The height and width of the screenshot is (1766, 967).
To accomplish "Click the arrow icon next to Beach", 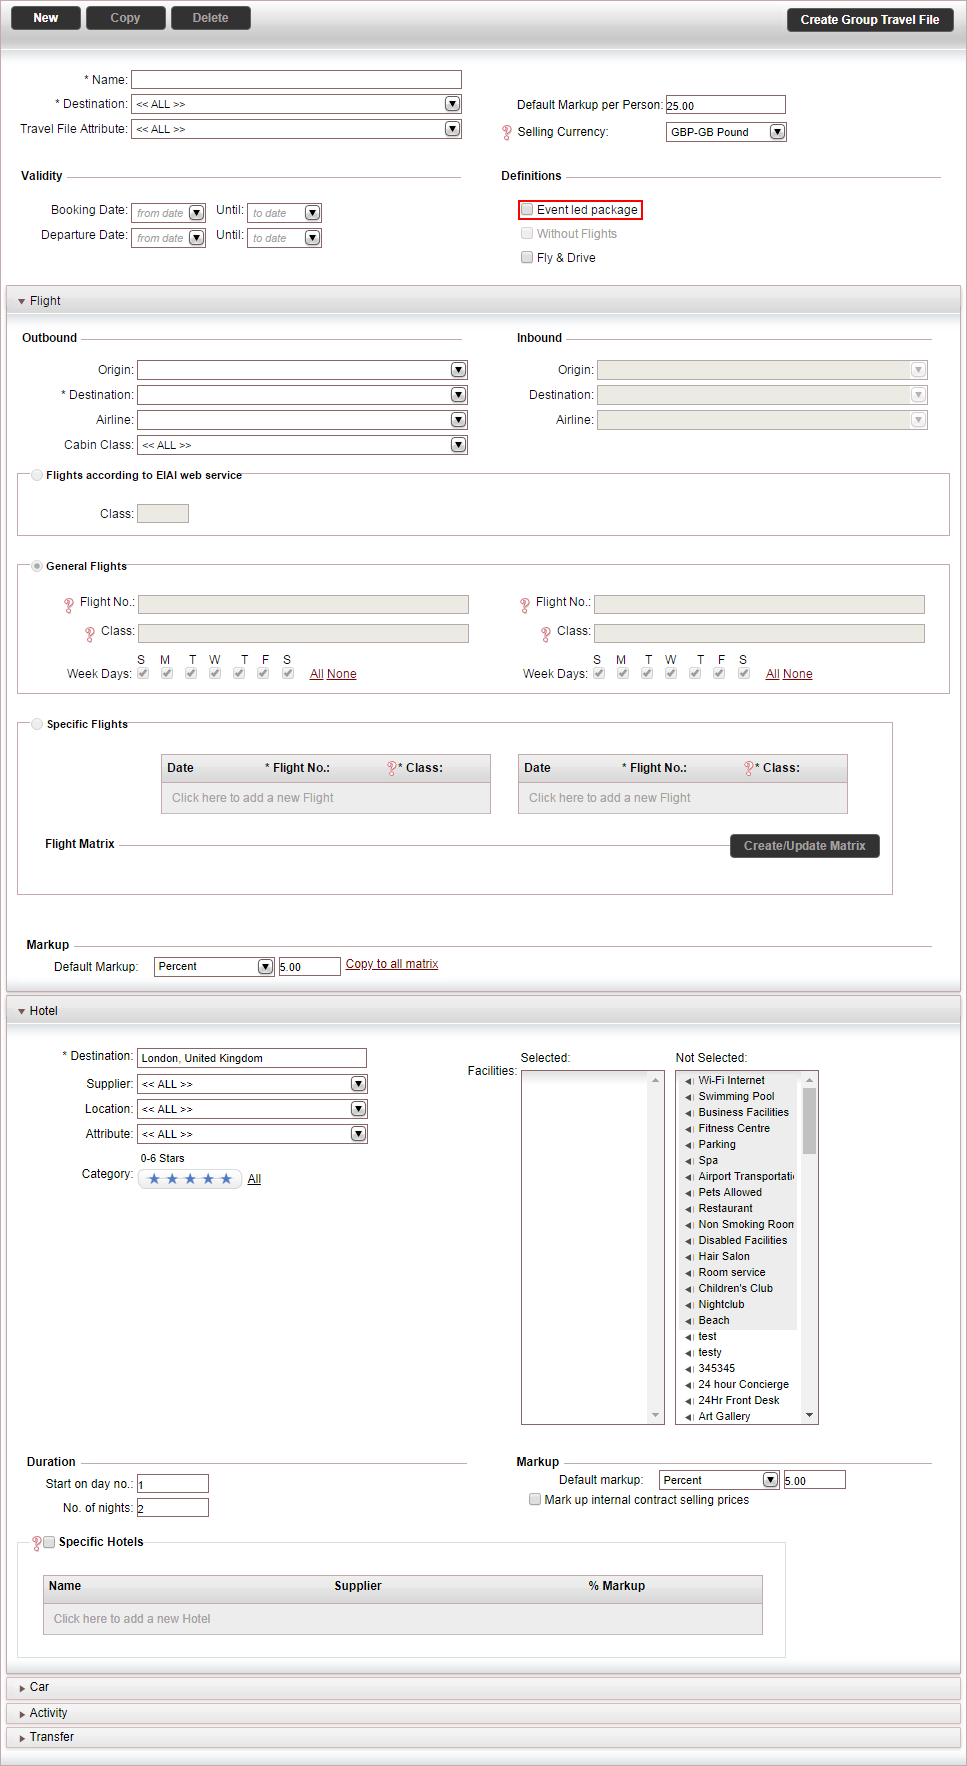I will 689,1321.
